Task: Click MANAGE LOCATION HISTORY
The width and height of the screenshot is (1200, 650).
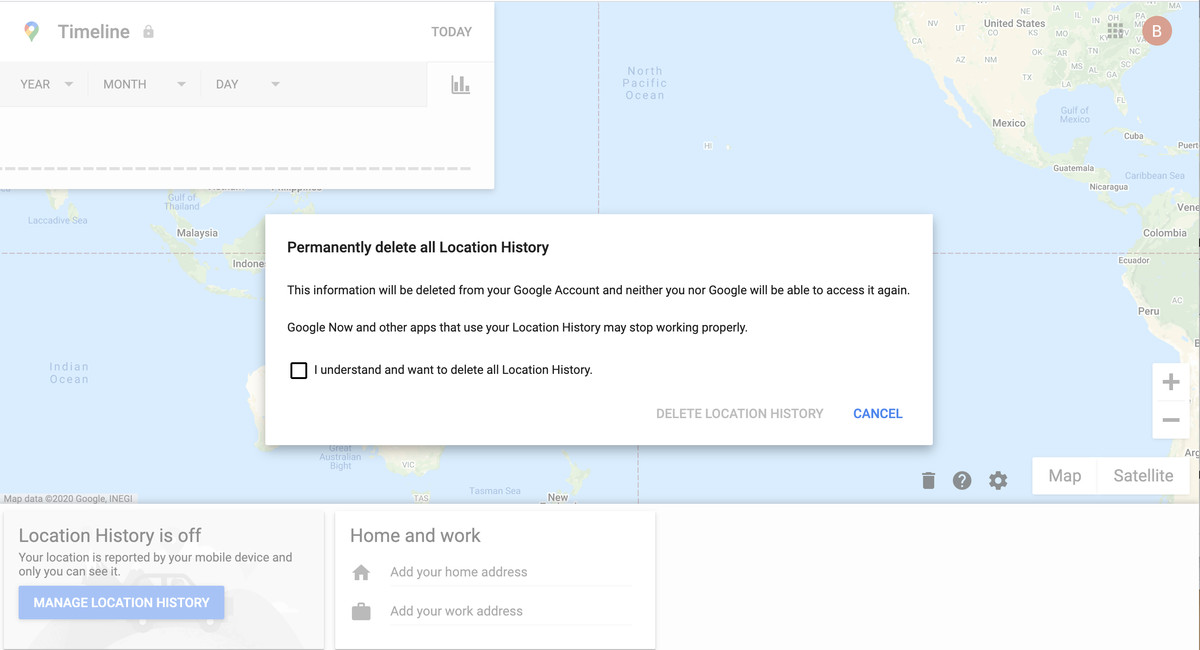Action: tap(120, 602)
